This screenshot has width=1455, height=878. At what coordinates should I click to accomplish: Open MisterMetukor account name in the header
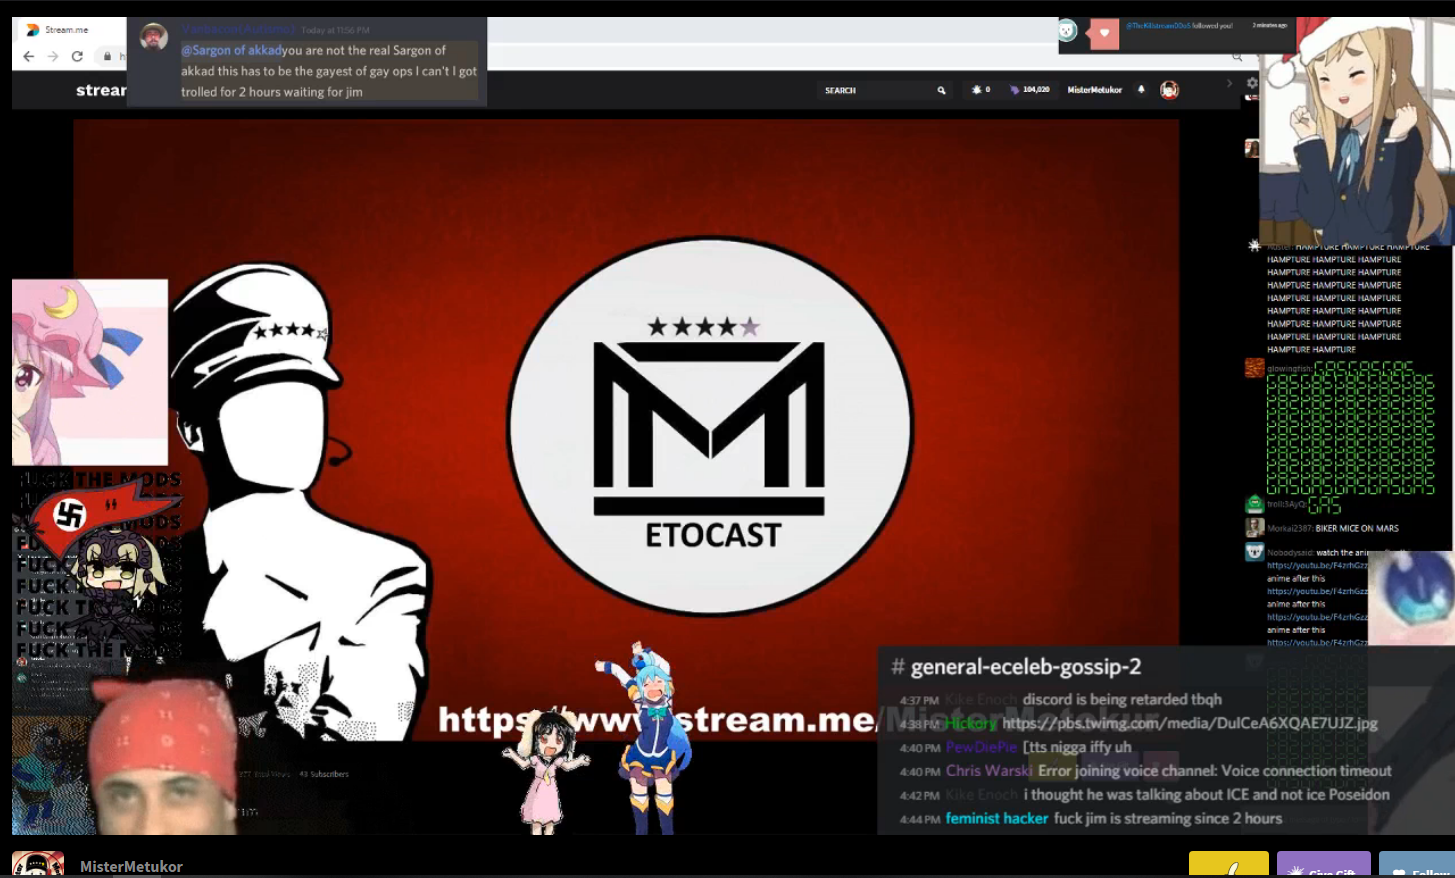1094,90
